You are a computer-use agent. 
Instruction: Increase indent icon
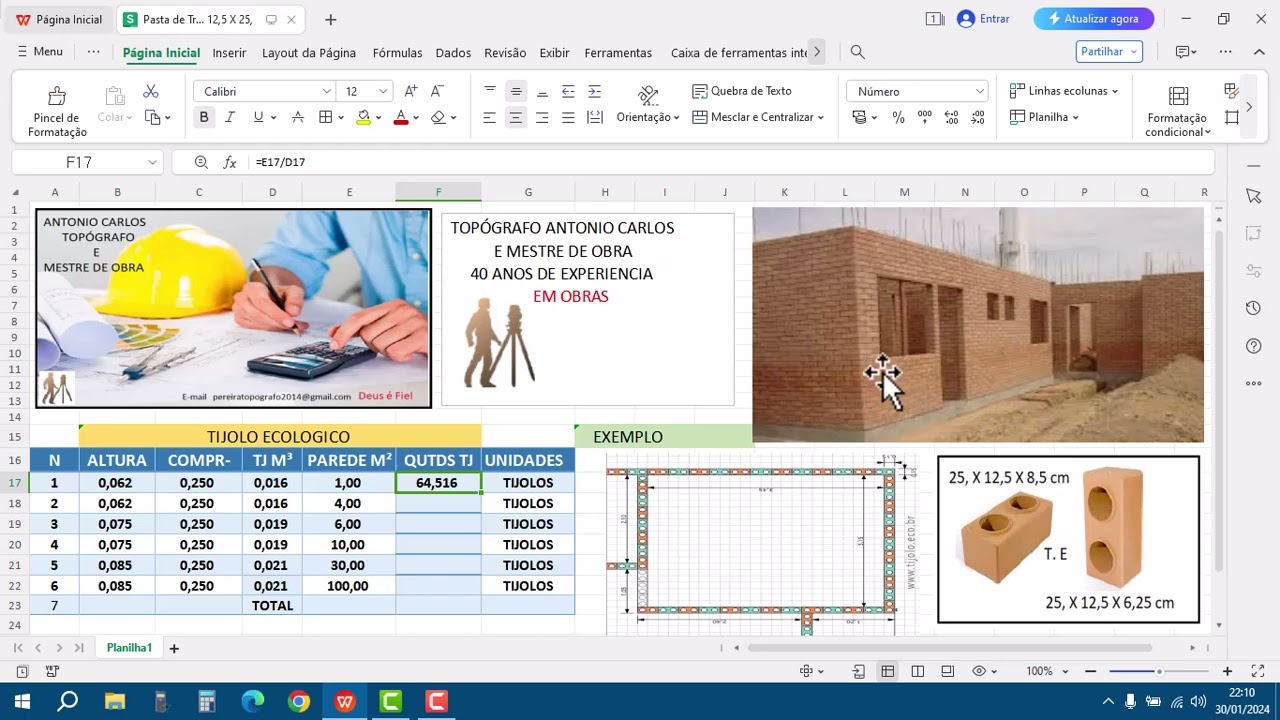594,91
